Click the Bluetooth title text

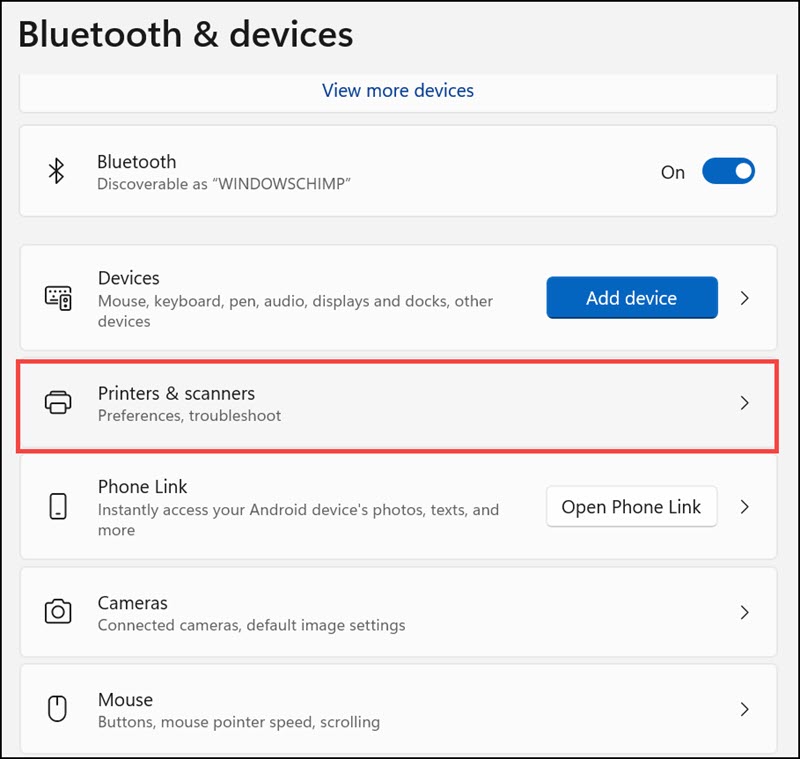(x=137, y=162)
